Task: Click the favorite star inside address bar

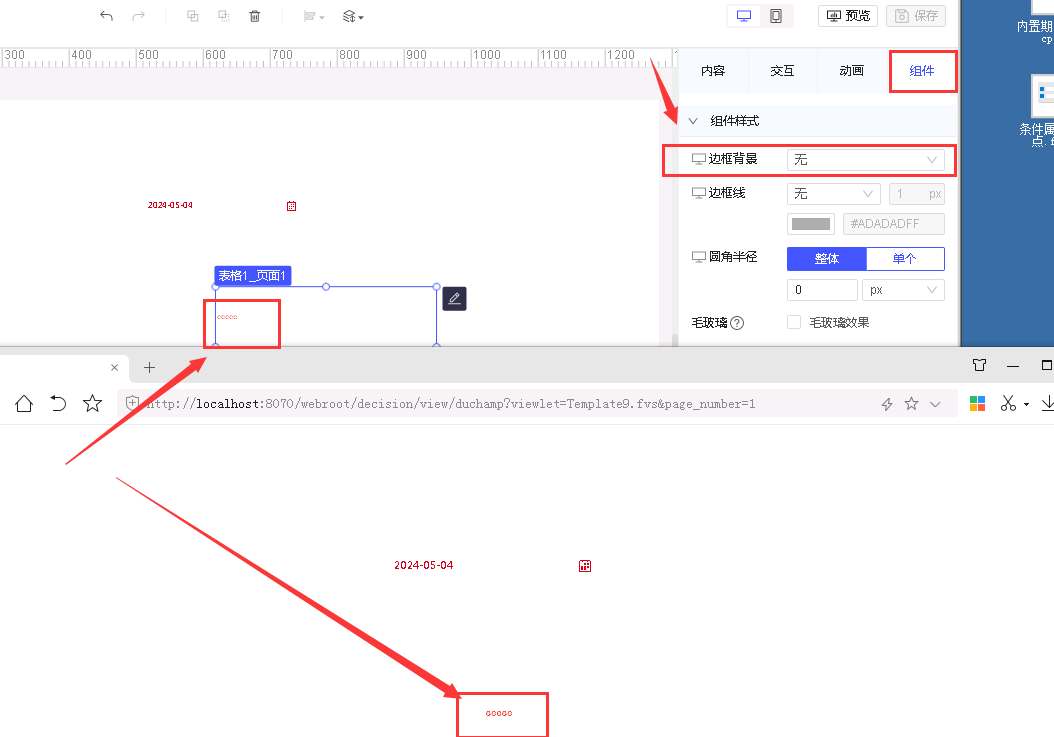Action: (911, 403)
